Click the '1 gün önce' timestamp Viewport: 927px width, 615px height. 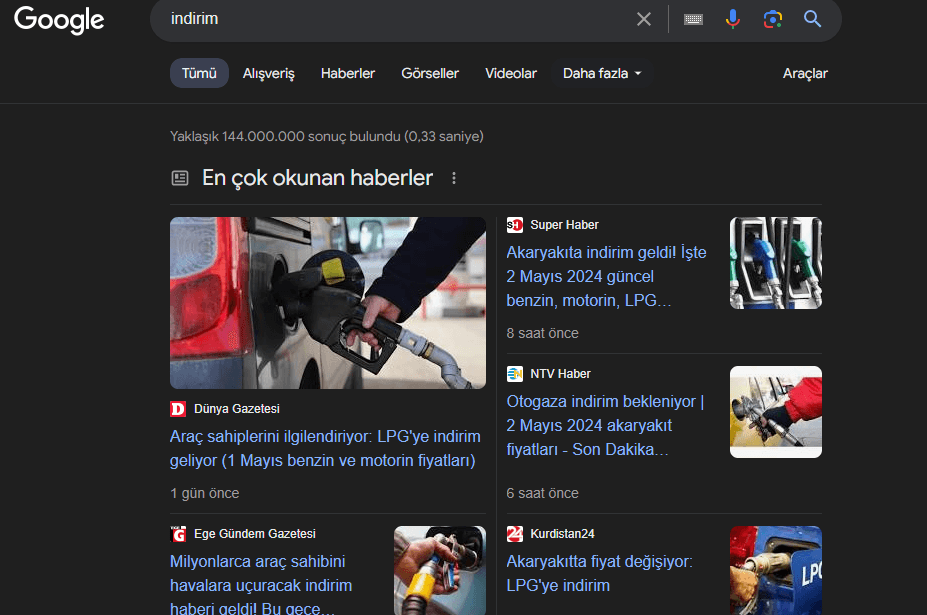[x=205, y=493]
